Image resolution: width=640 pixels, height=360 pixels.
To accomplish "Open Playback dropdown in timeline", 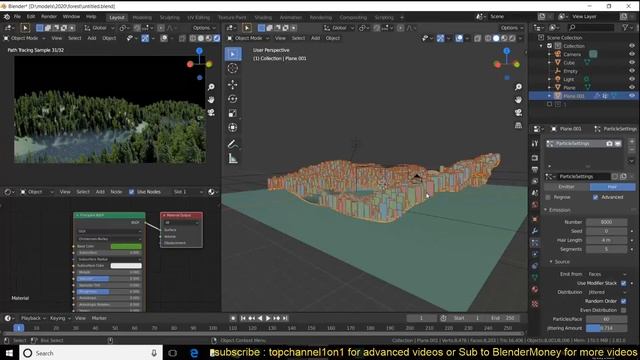I will point(33,318).
